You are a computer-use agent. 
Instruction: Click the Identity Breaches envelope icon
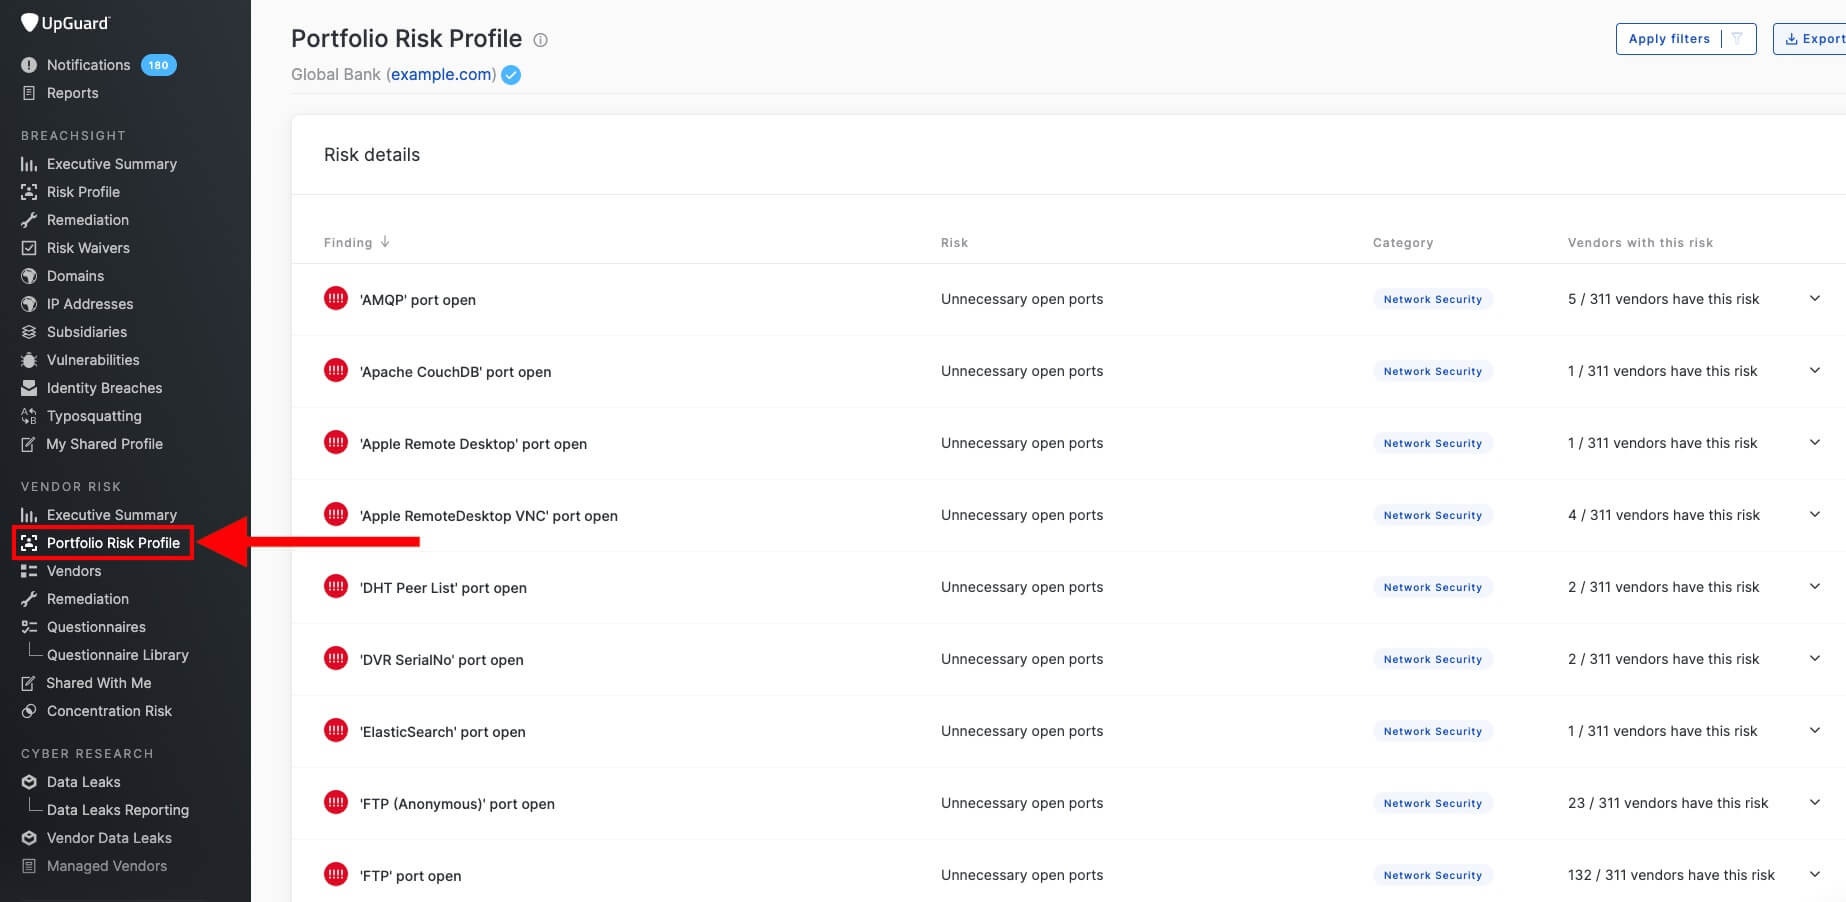tap(29, 388)
